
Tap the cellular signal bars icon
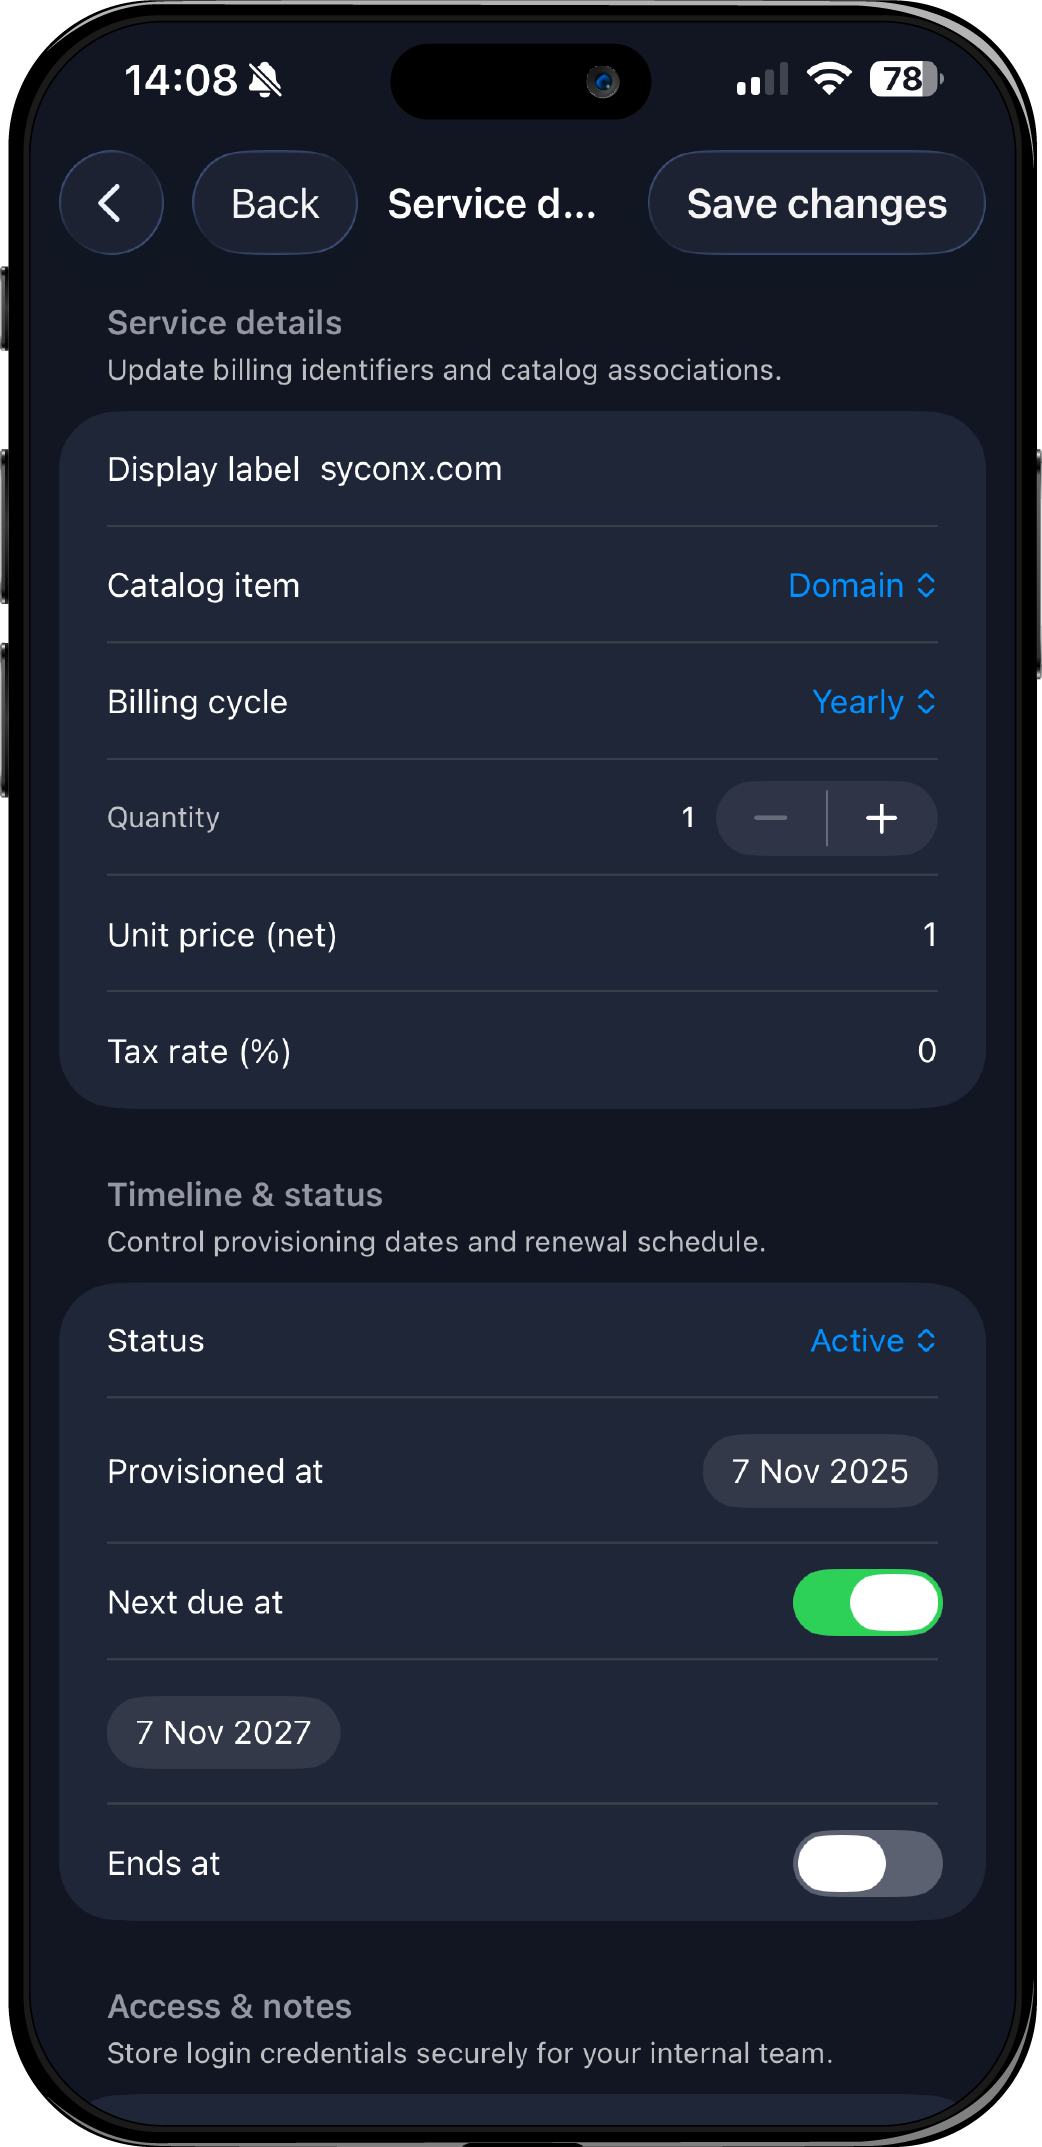[x=762, y=80]
